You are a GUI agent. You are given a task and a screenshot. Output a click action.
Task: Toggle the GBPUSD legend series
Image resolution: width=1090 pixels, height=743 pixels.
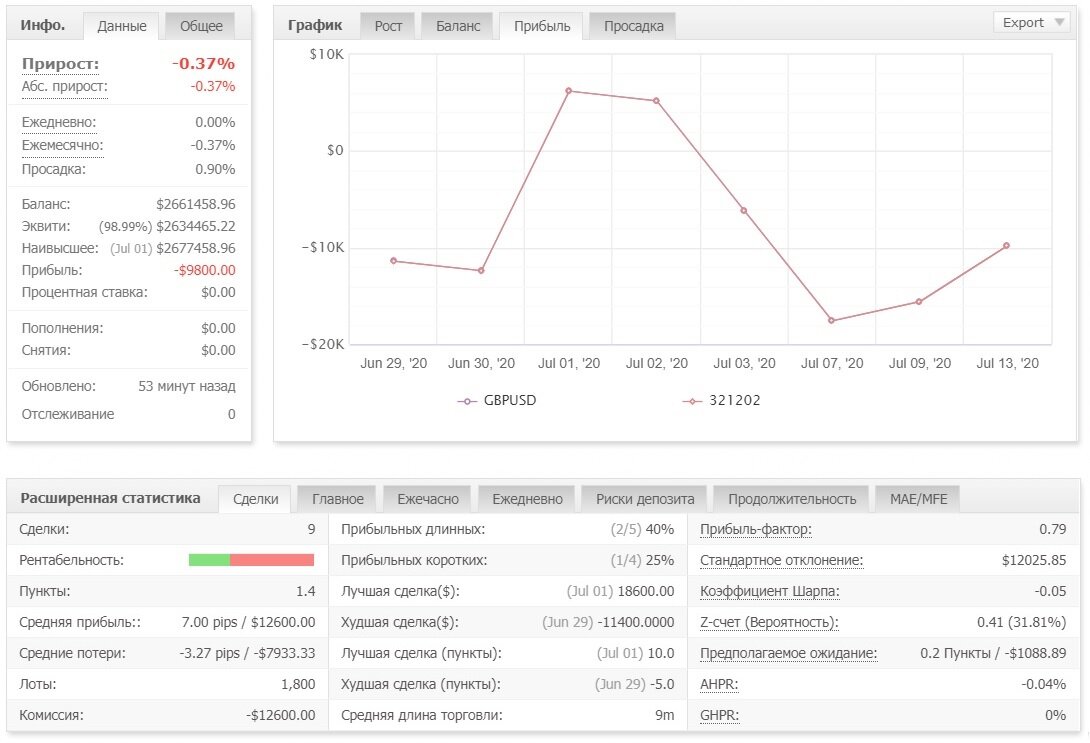497,400
